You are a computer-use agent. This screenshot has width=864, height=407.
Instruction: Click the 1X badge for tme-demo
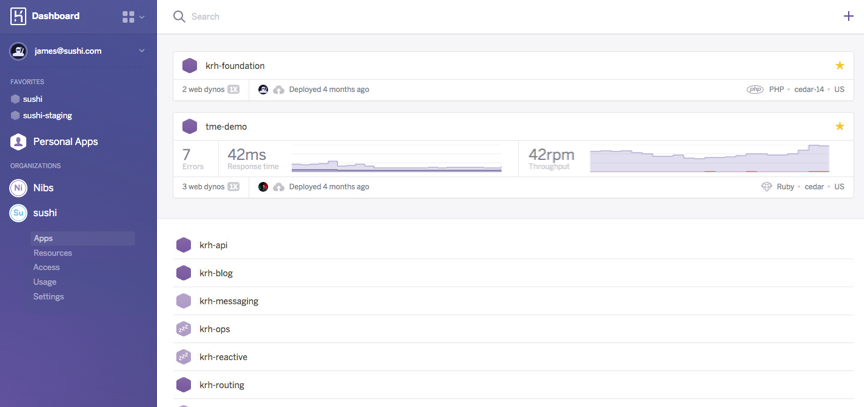[x=234, y=187]
